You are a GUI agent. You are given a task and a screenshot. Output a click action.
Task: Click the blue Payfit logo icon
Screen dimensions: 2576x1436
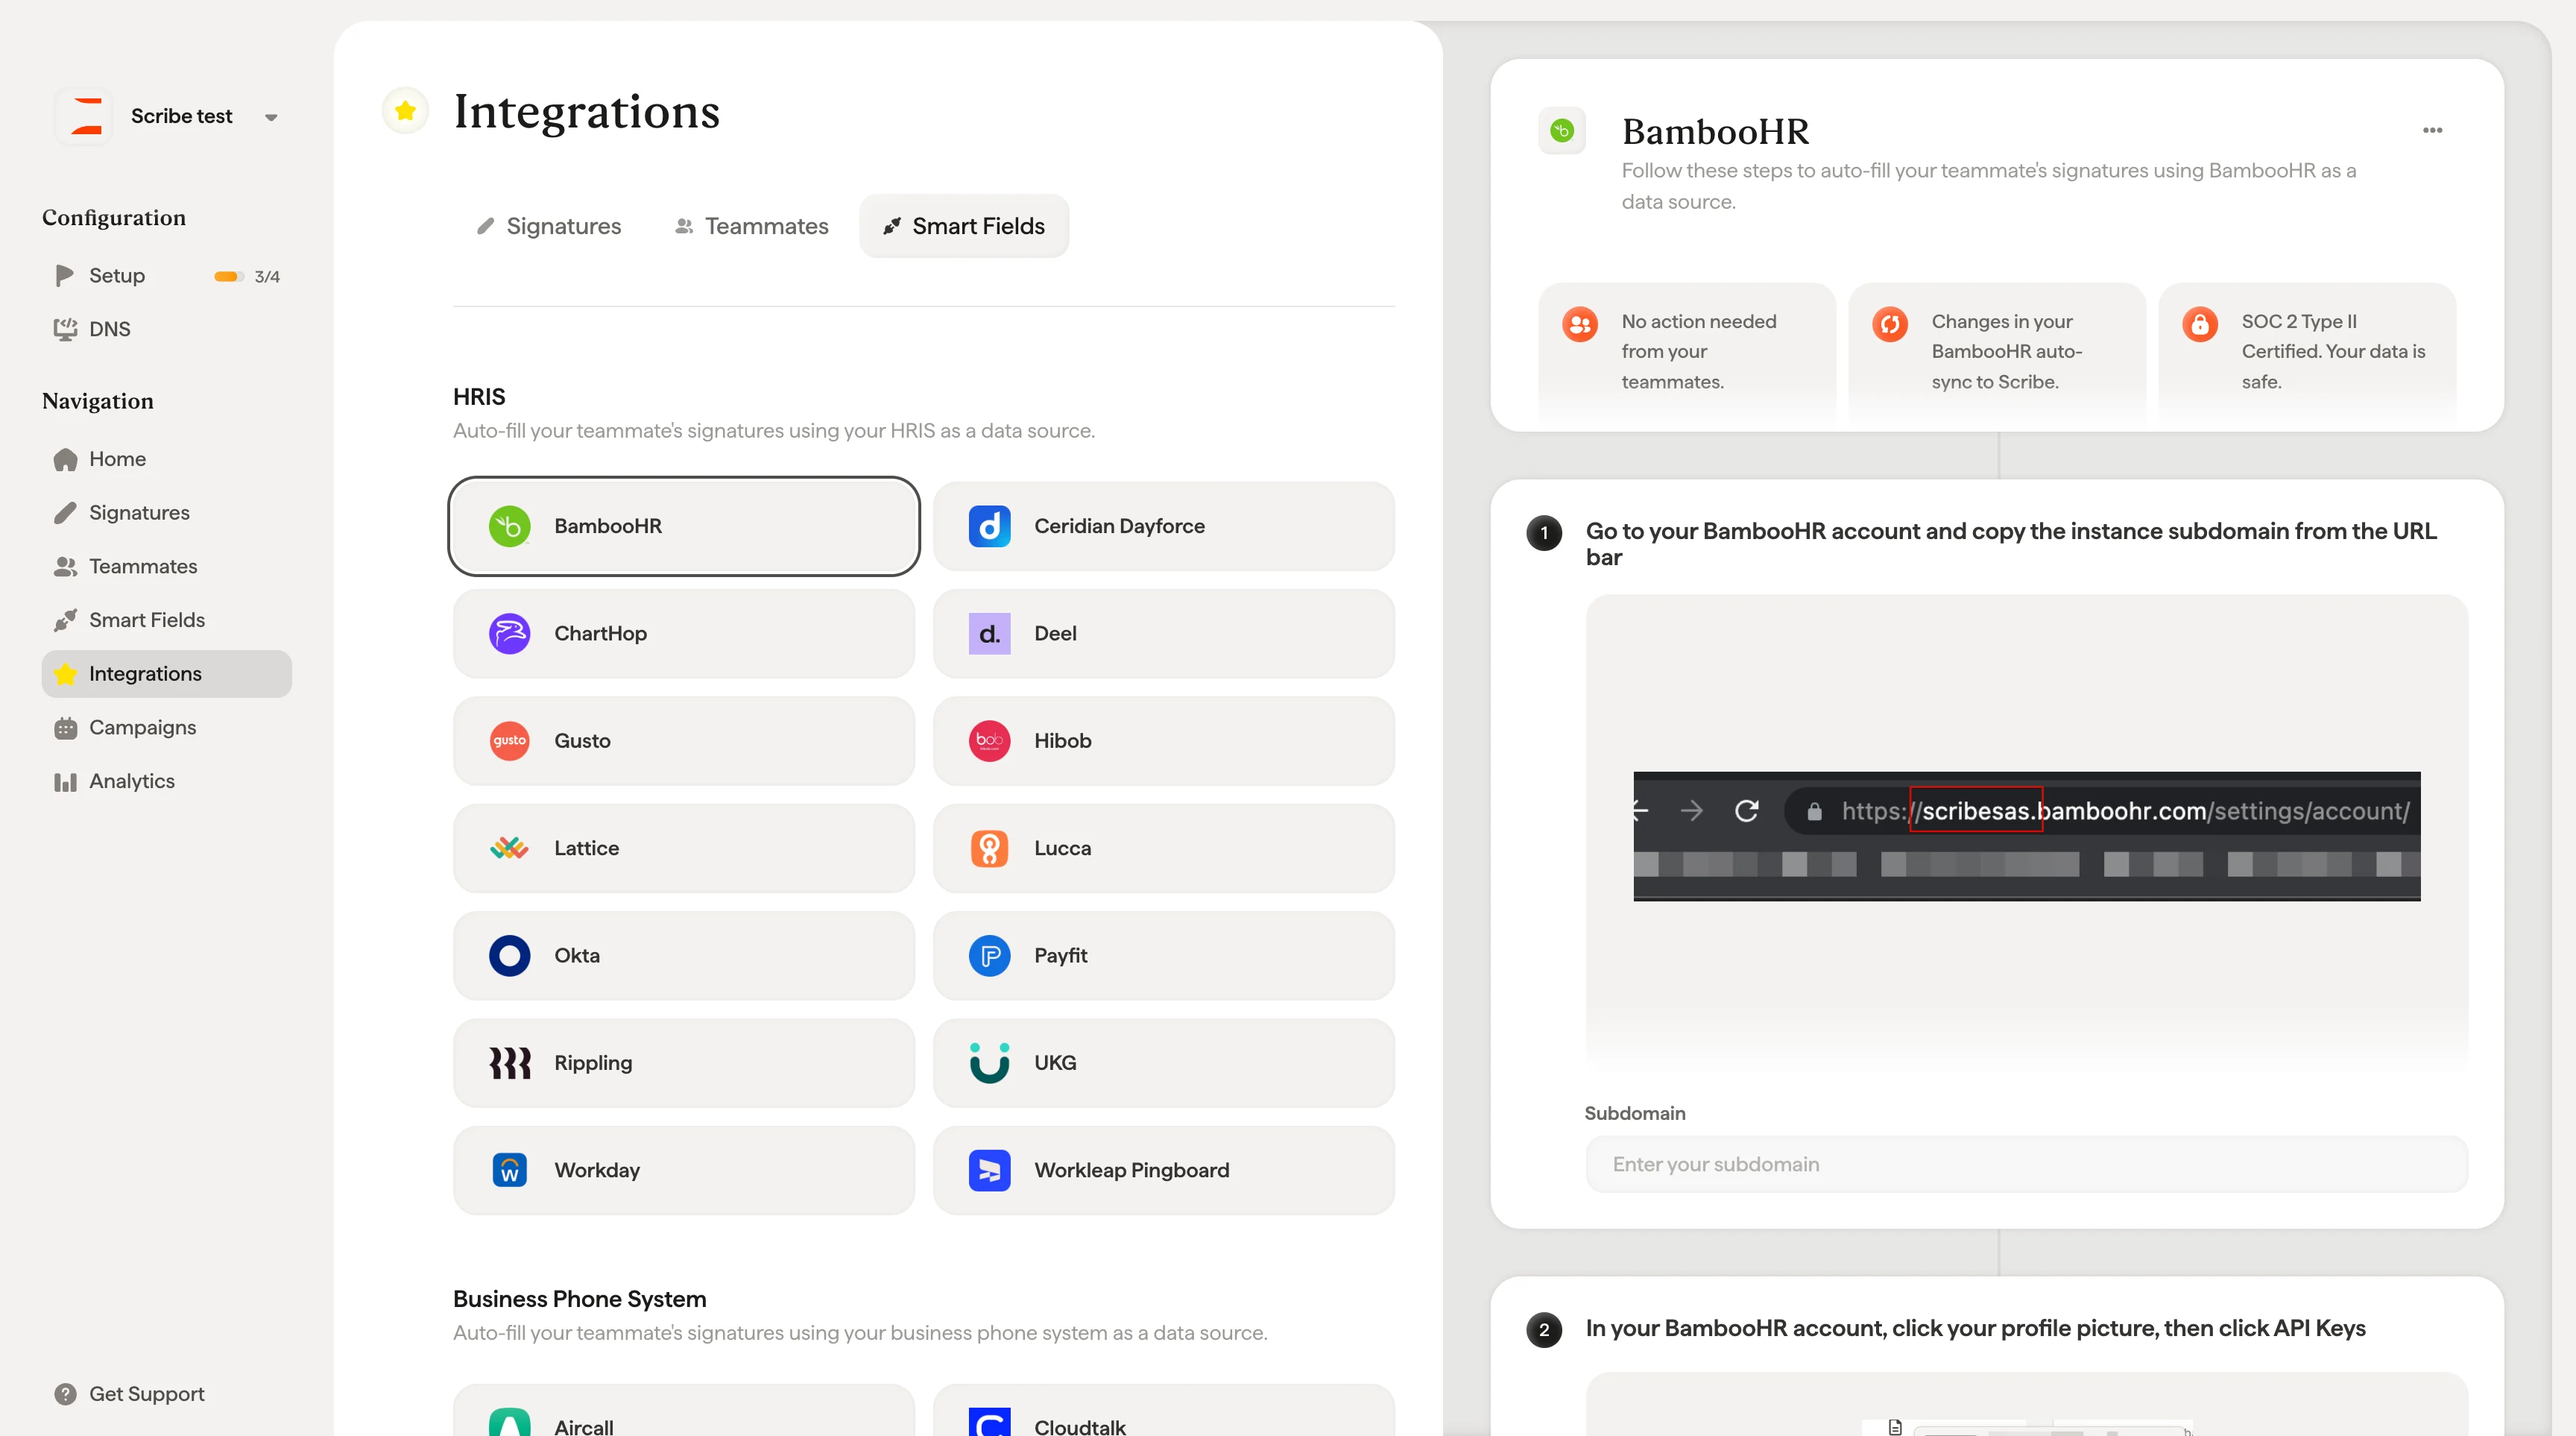point(989,956)
